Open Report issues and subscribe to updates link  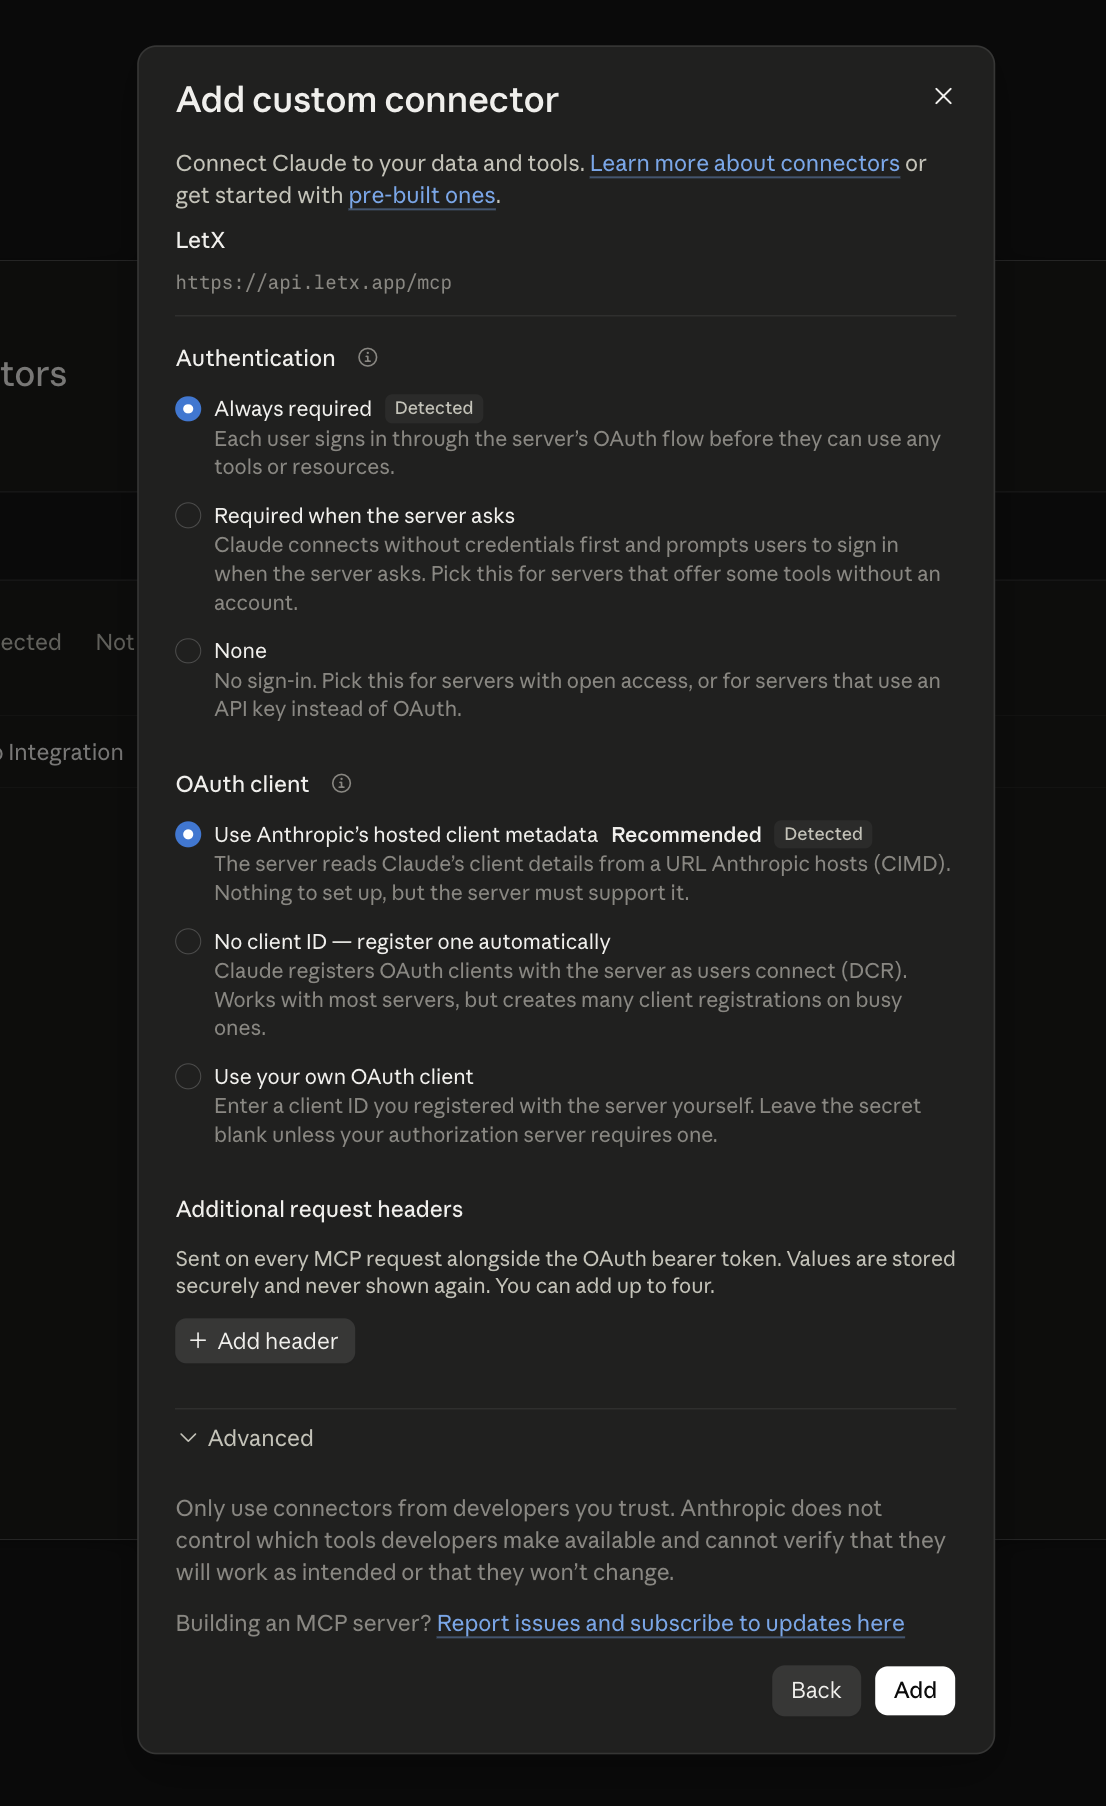pos(671,1623)
